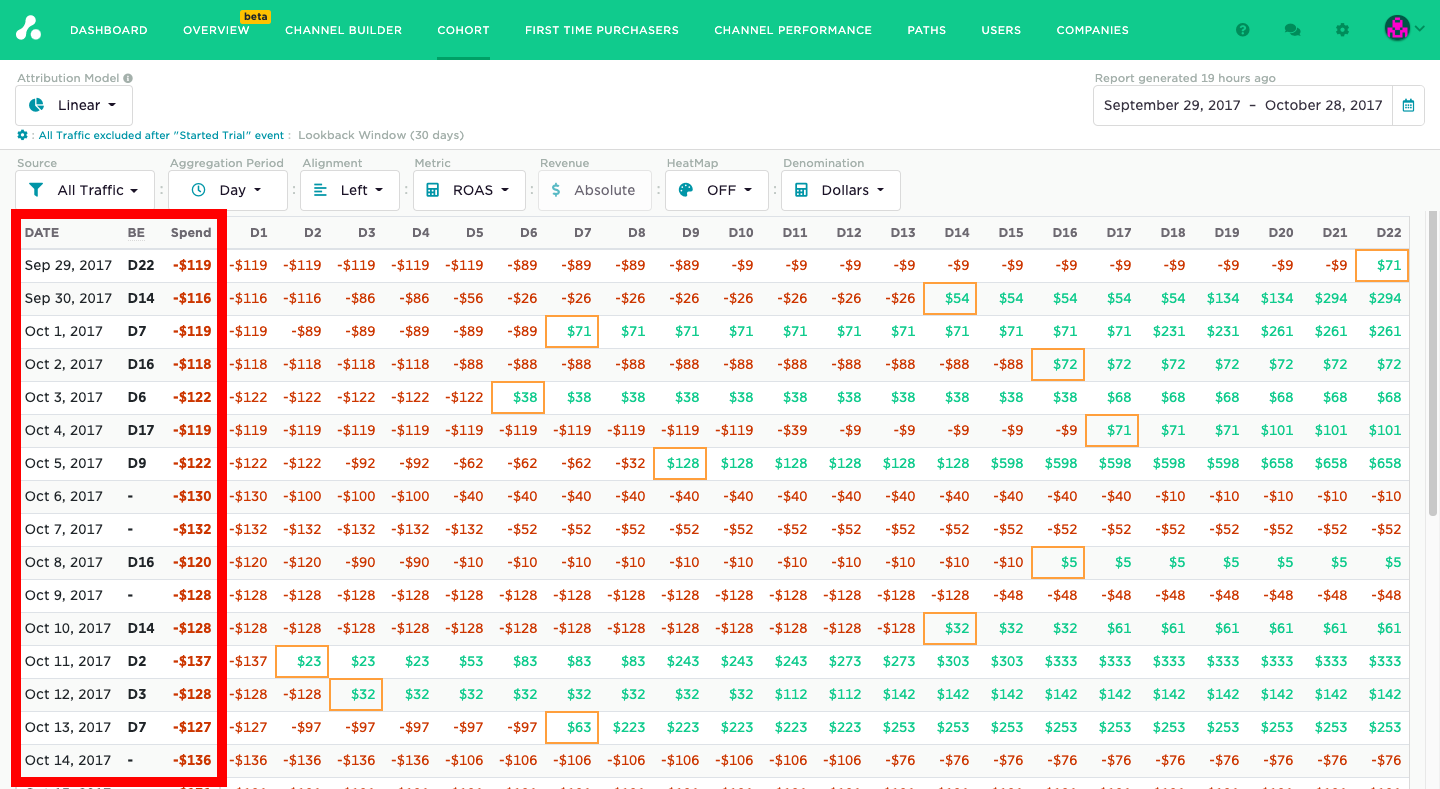
Task: Go to the Users tab
Action: [x=1001, y=30]
